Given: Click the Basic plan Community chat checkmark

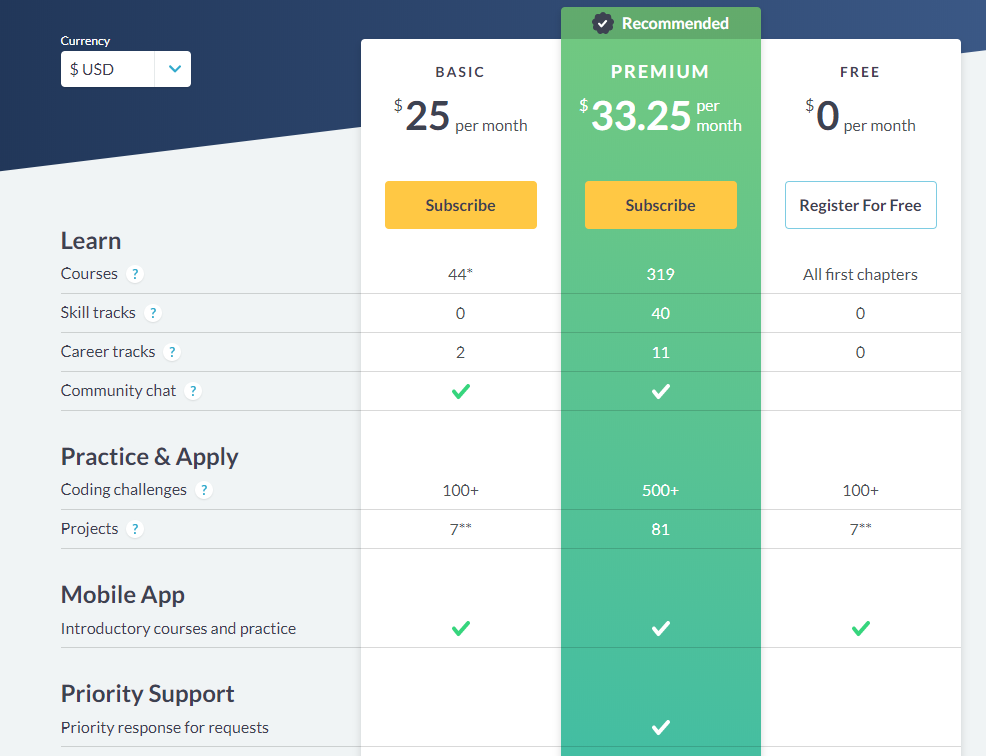Looking at the screenshot, I should pos(461,391).
